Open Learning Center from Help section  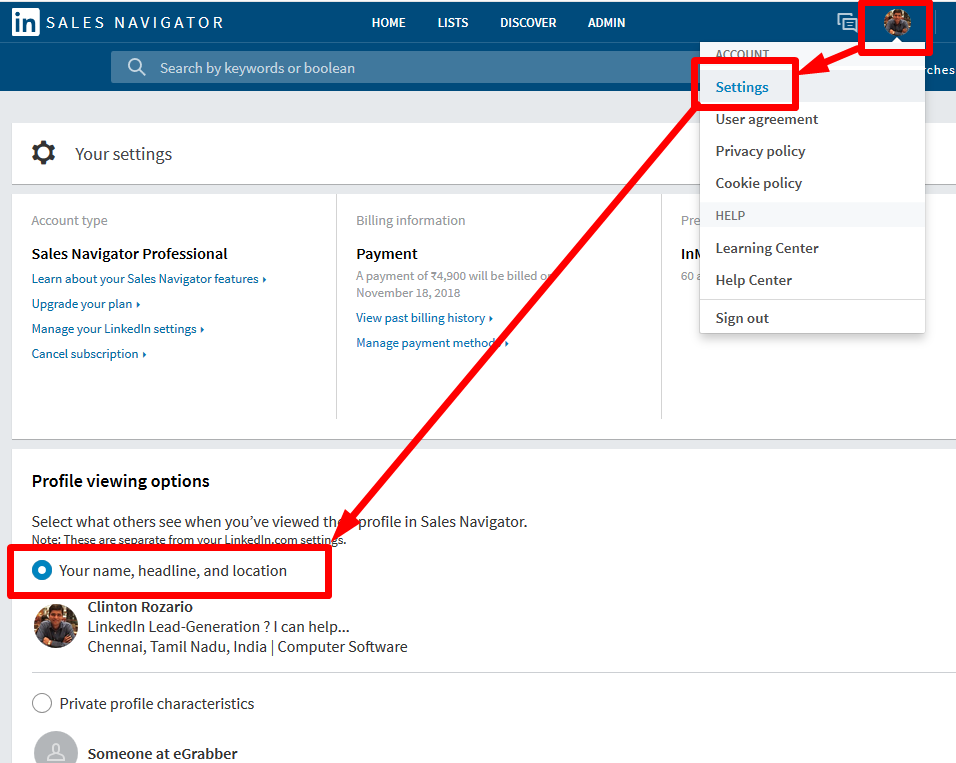pyautogui.click(x=766, y=248)
